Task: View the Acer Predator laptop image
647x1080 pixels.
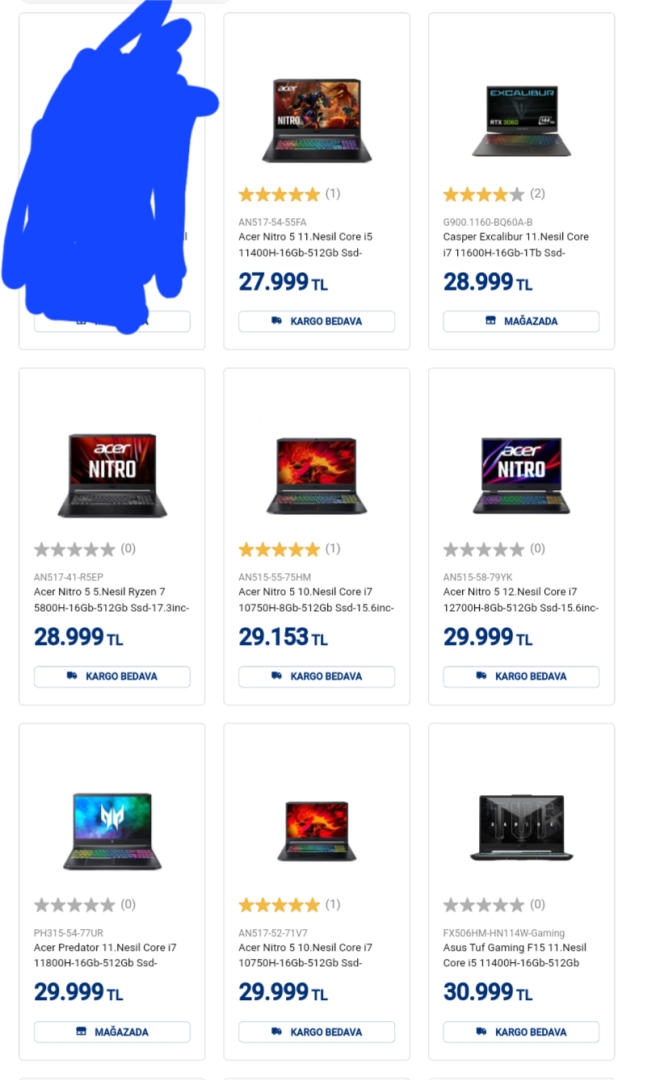Action: coord(112,831)
